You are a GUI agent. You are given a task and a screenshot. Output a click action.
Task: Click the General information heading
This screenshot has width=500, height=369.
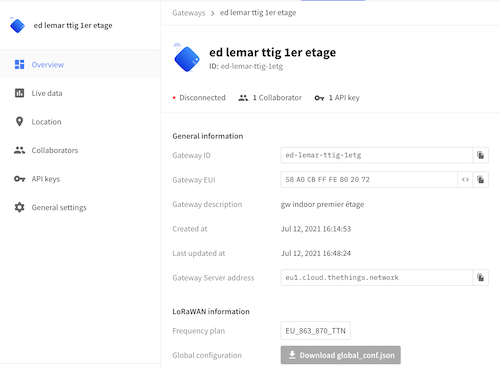pyautogui.click(x=208, y=136)
